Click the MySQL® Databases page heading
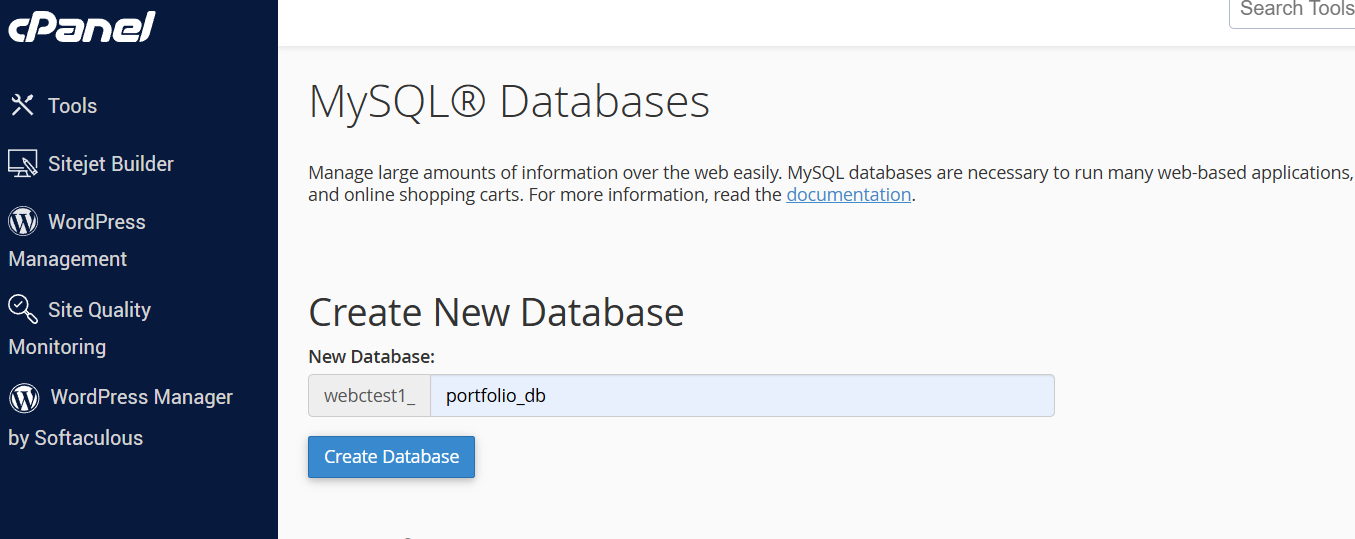The width and height of the screenshot is (1355, 539). pos(509,102)
